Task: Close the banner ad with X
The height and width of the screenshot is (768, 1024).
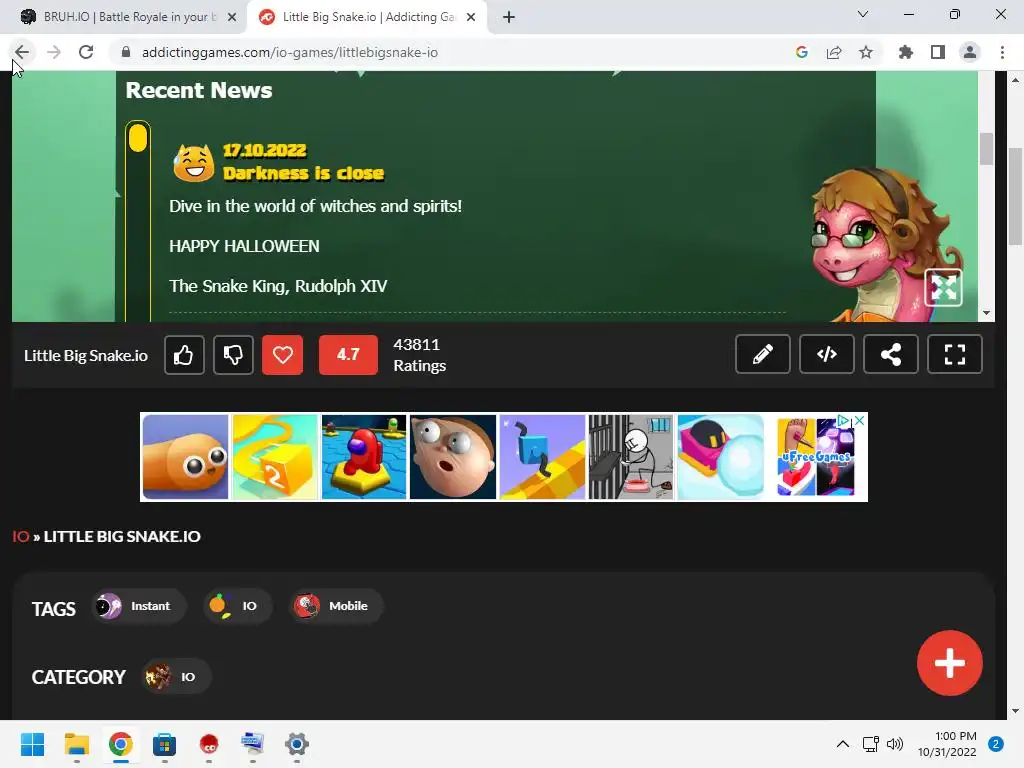Action: click(x=860, y=421)
